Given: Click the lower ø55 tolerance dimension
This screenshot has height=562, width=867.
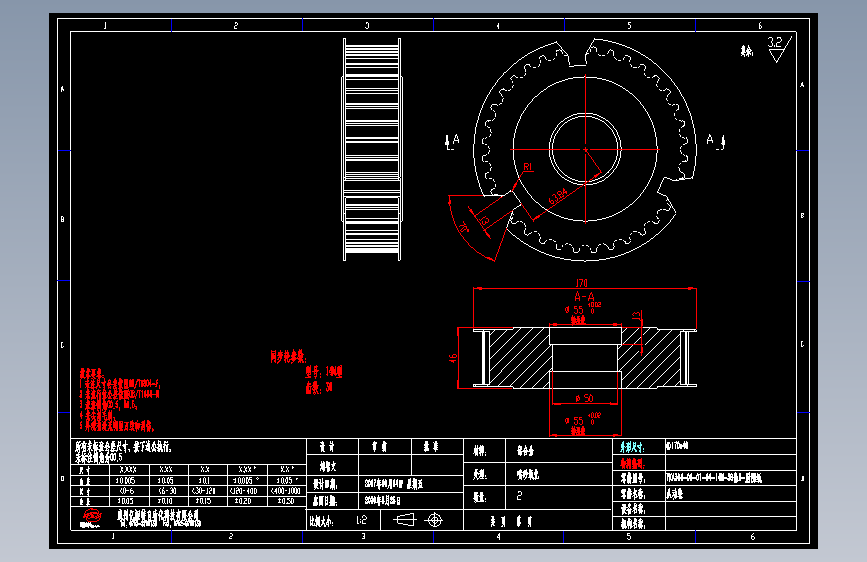Looking at the screenshot, I should (x=583, y=420).
